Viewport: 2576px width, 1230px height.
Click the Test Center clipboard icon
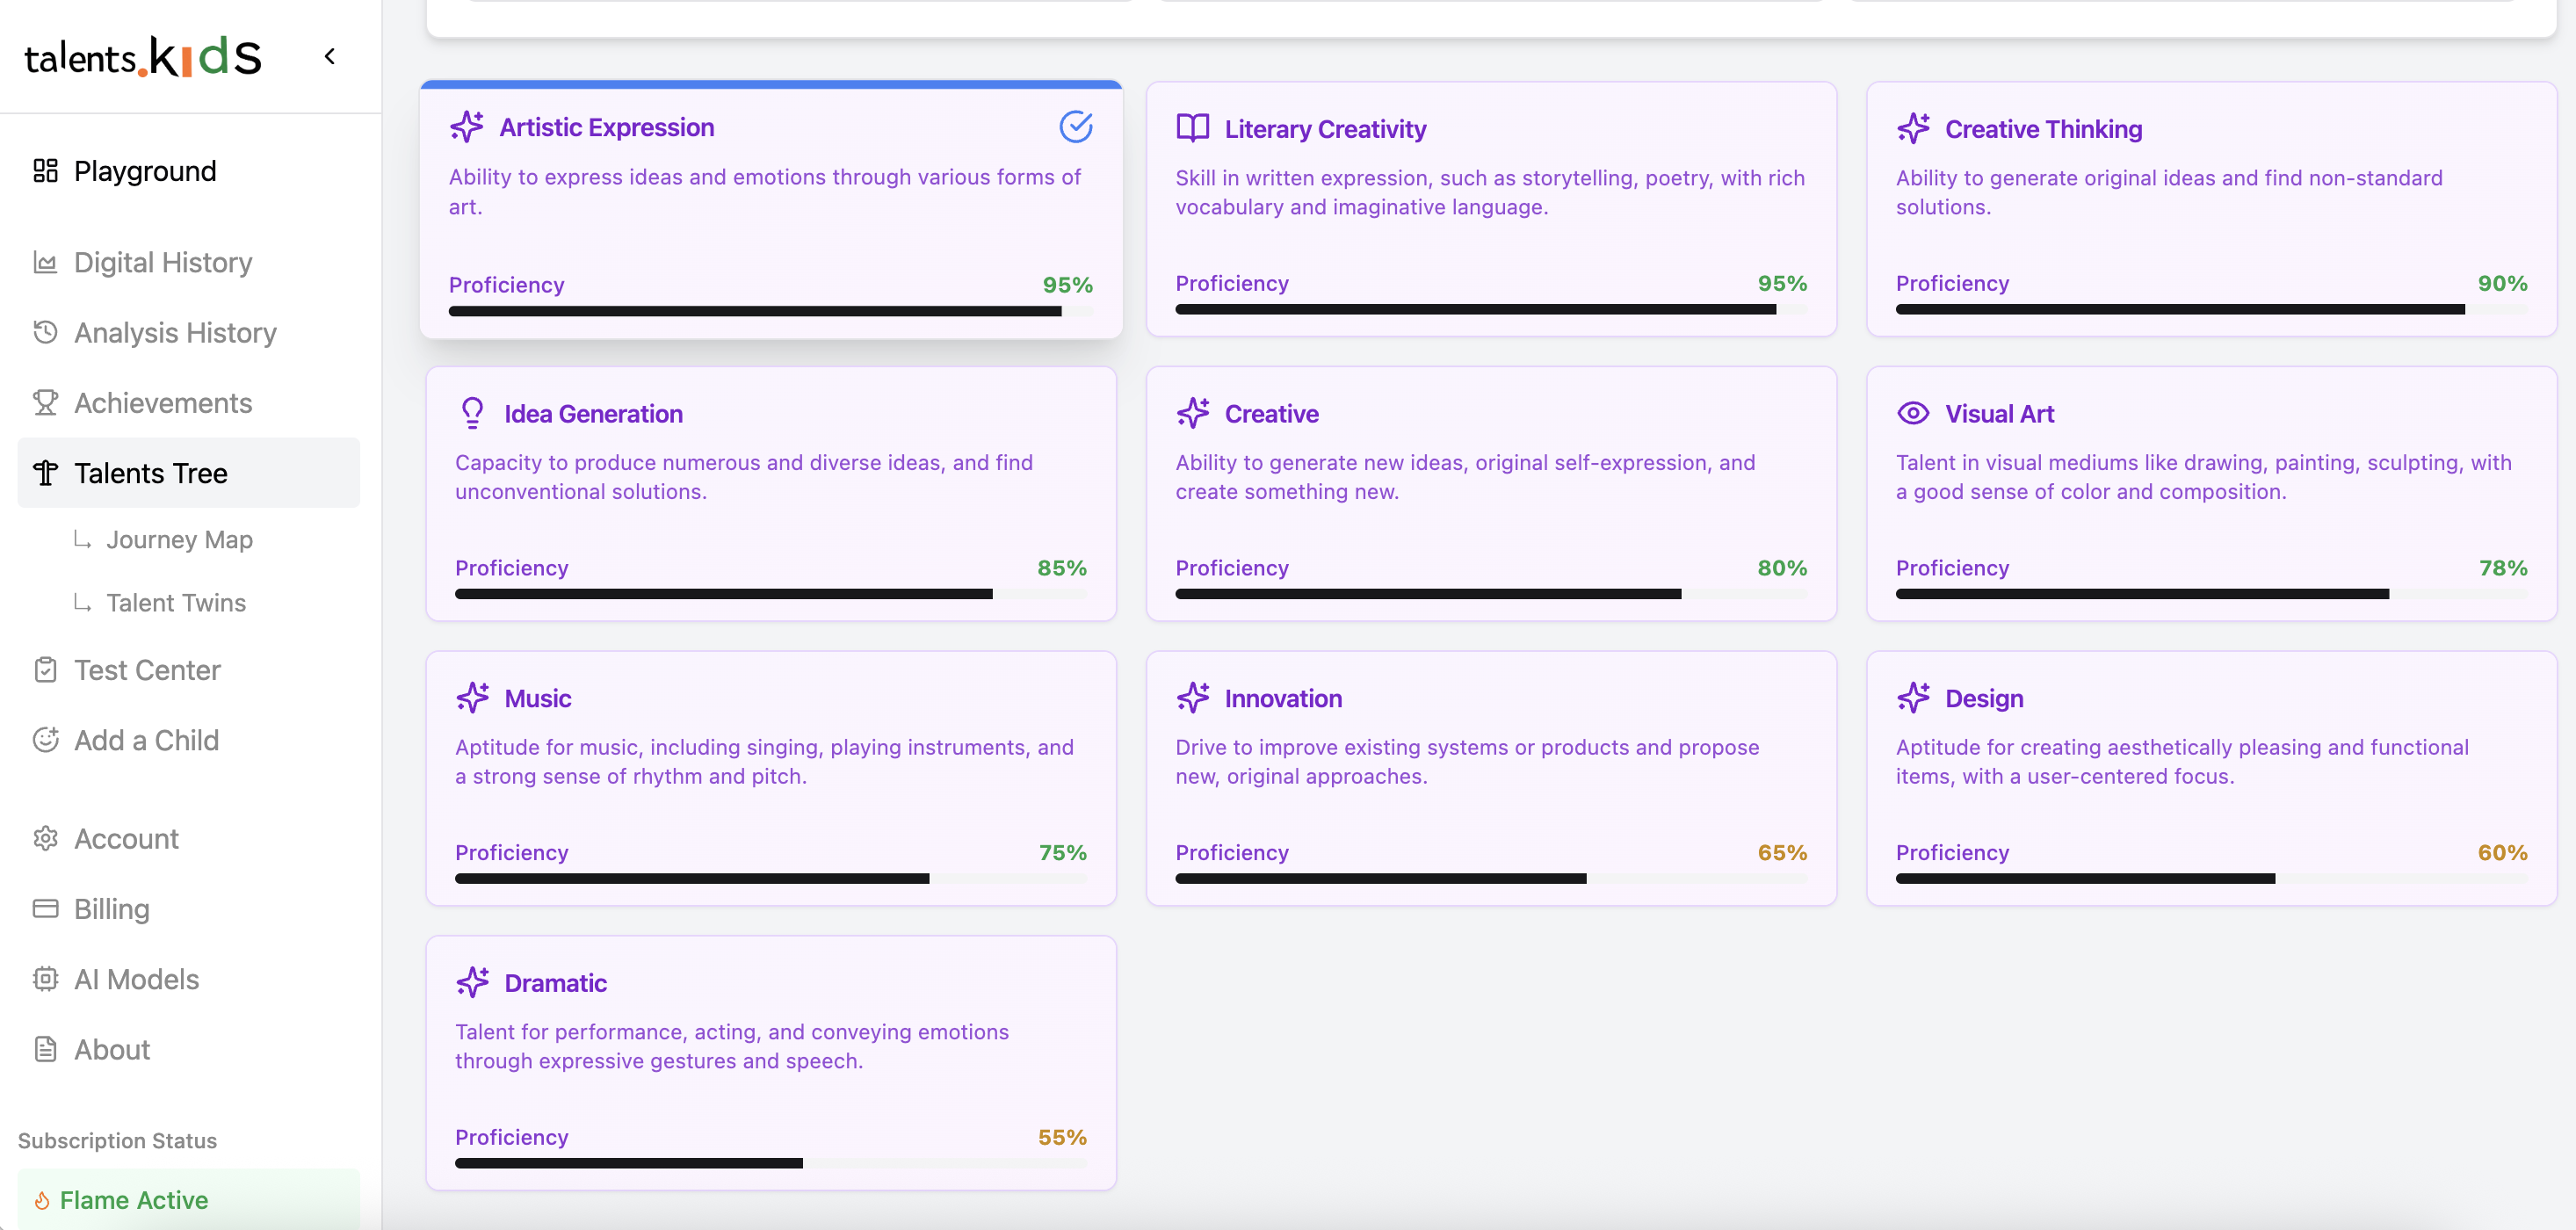[45, 669]
